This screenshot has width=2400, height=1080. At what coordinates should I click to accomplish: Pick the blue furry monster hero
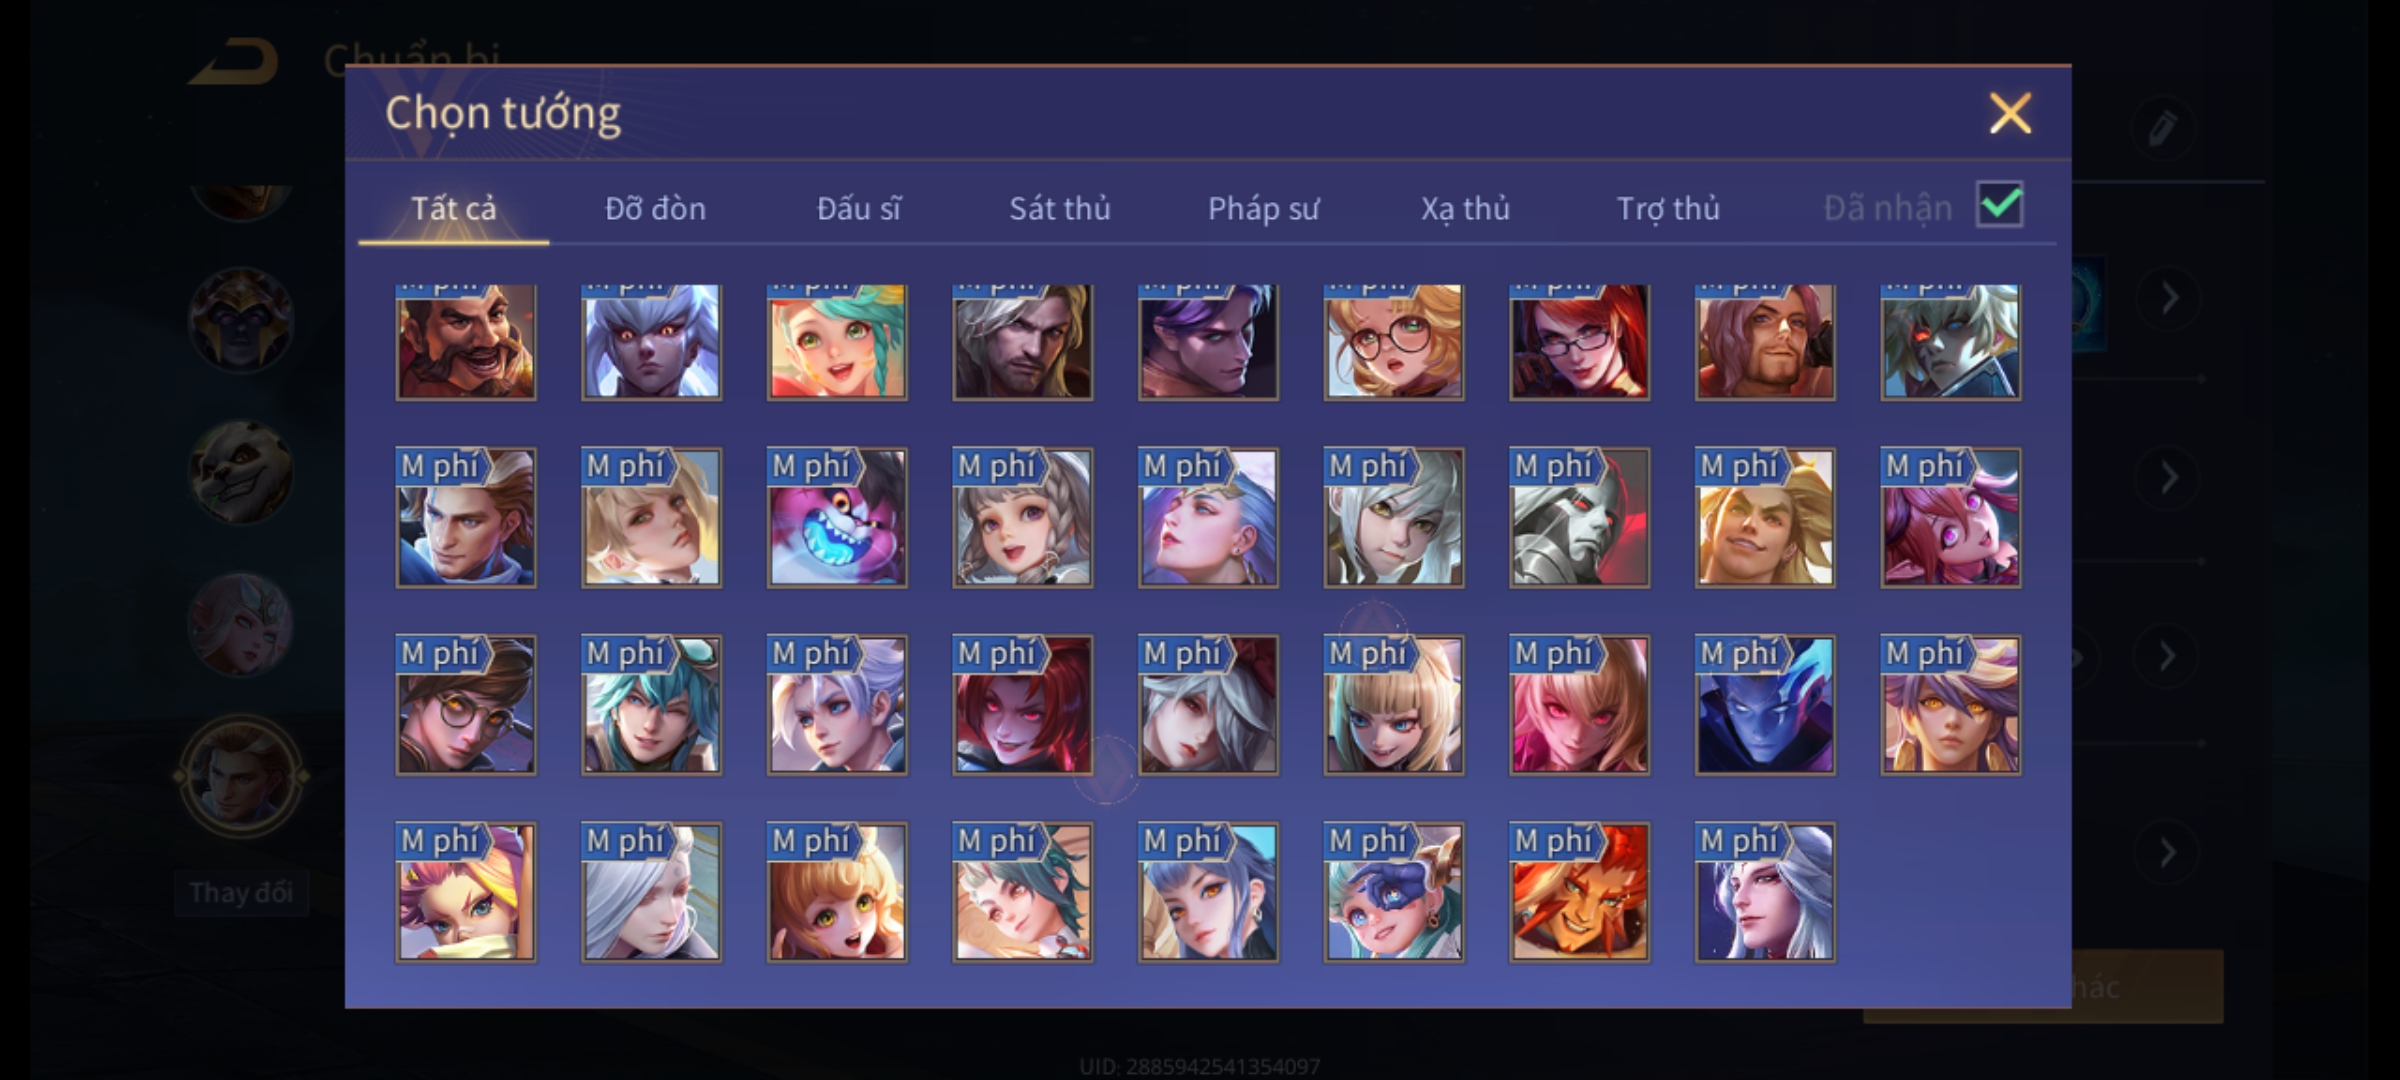click(x=837, y=517)
